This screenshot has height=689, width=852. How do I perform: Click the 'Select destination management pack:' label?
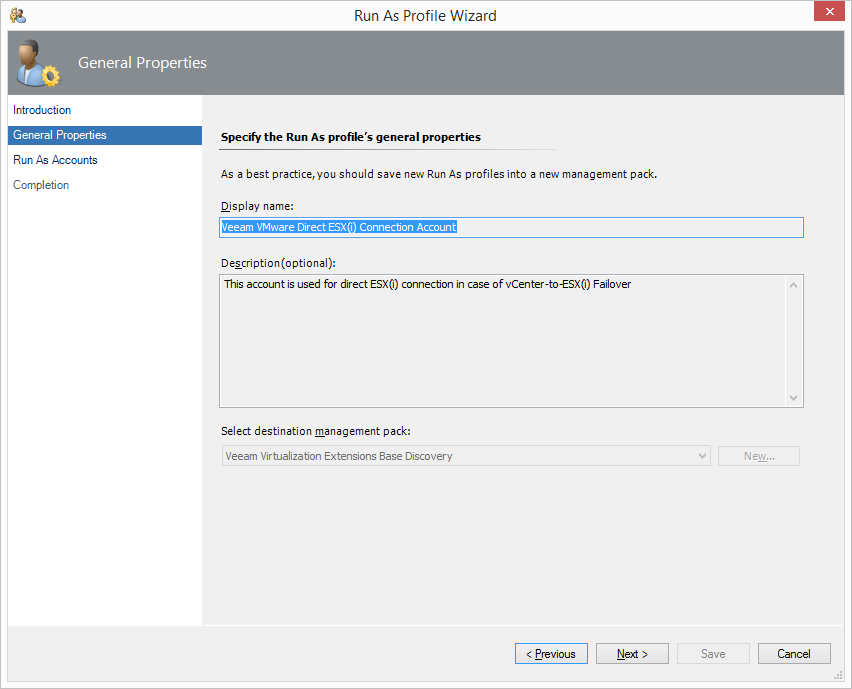coord(316,431)
